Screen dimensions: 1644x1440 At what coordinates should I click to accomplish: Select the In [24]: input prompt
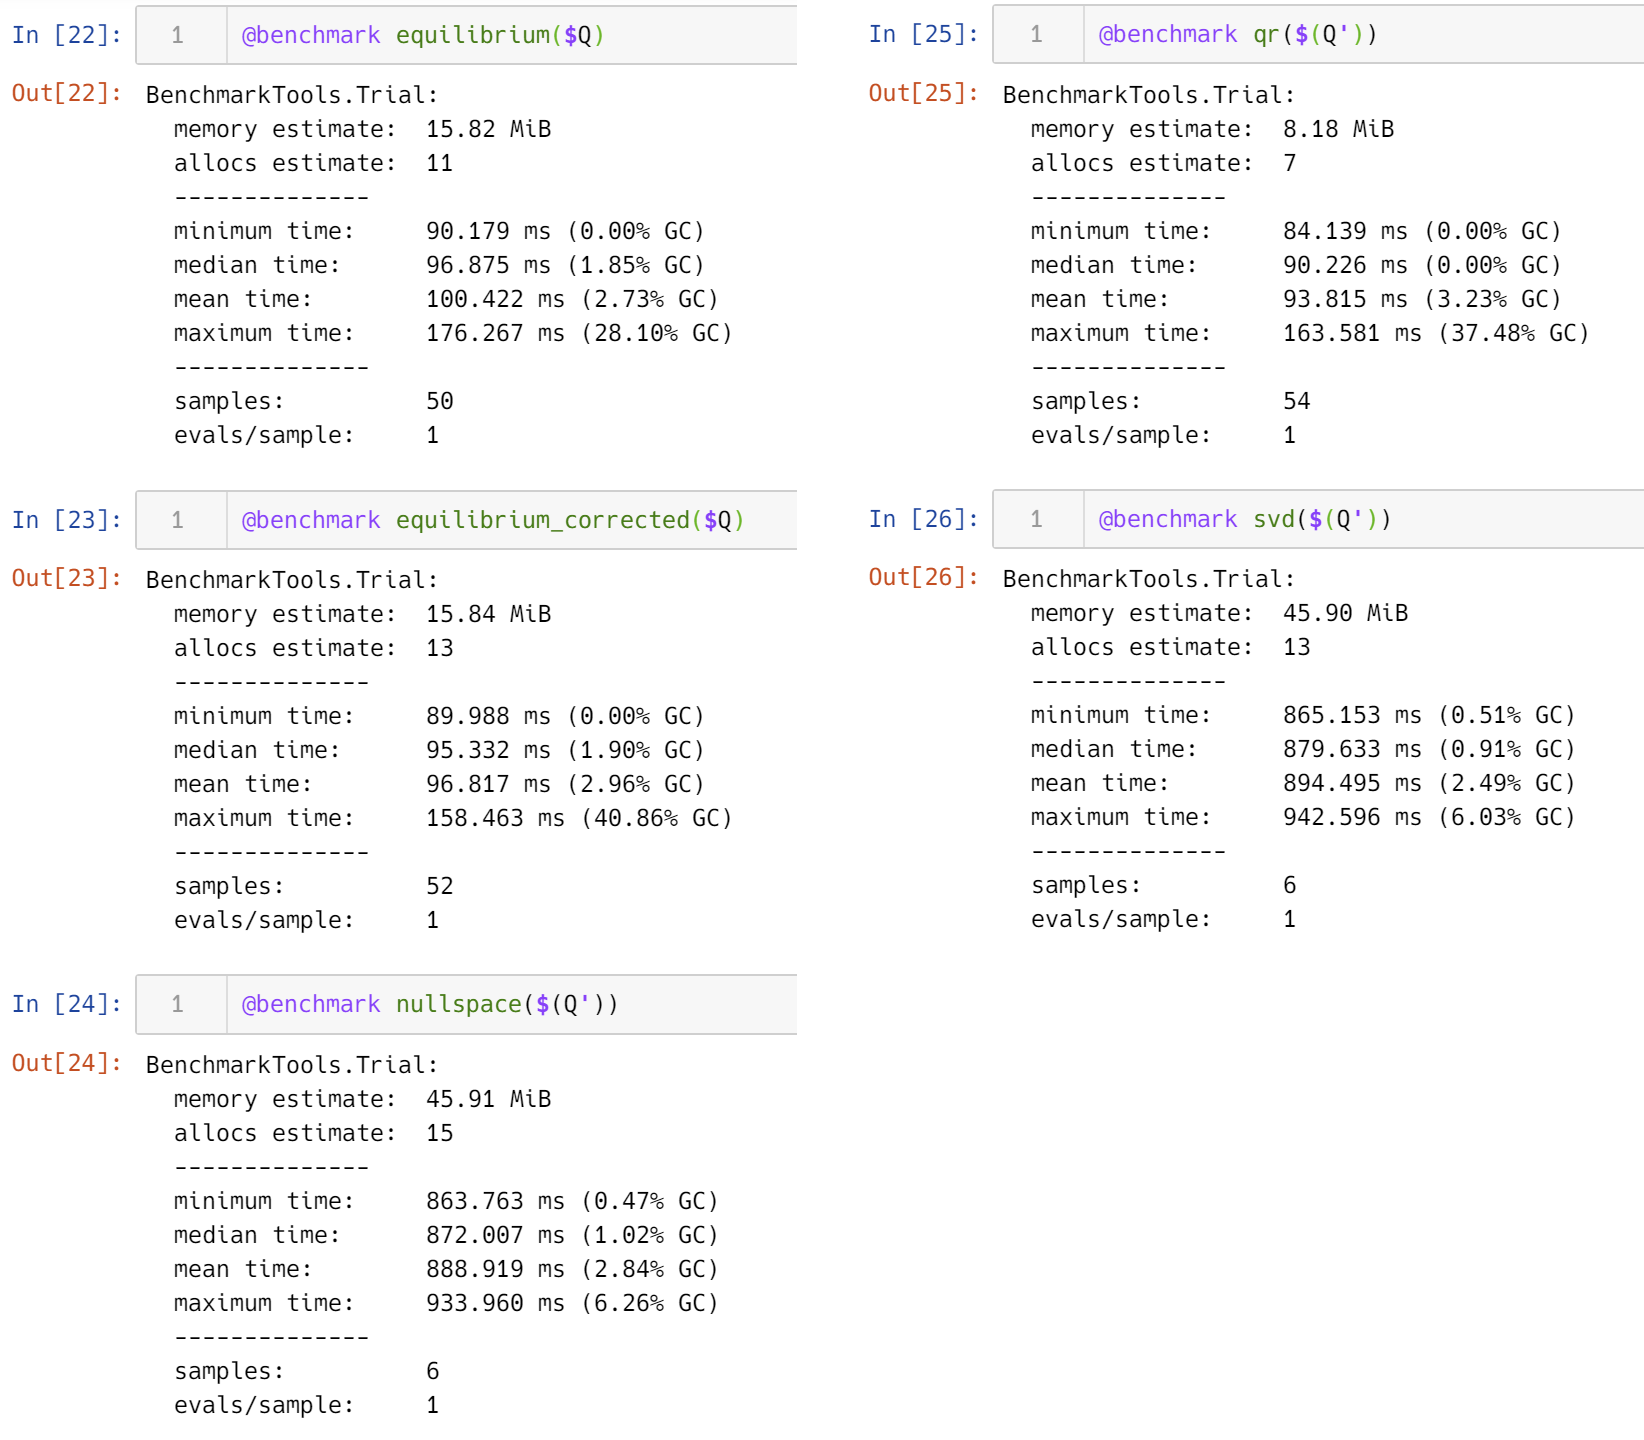67,1004
